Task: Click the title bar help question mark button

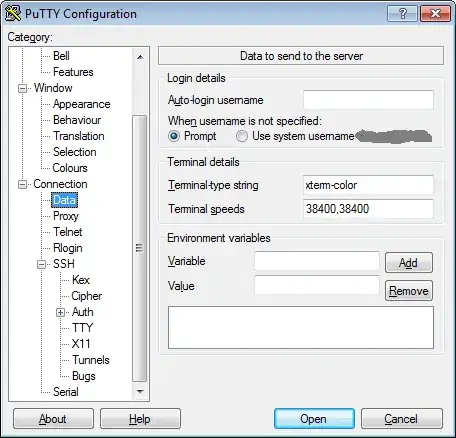Action: point(402,14)
